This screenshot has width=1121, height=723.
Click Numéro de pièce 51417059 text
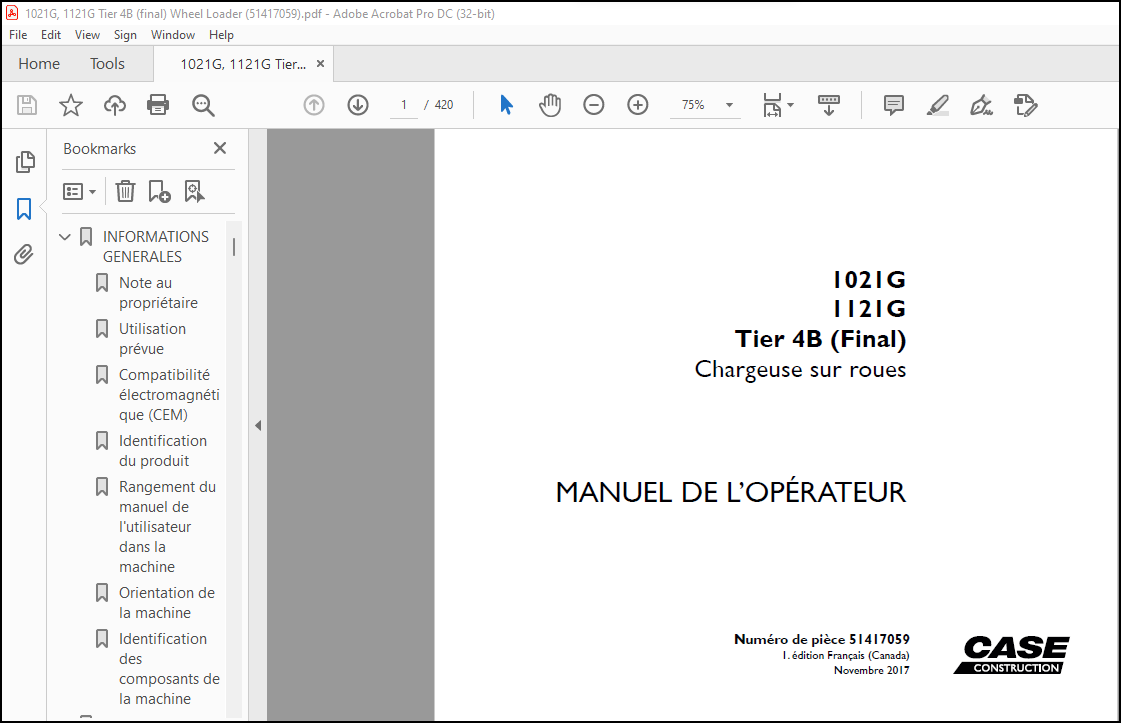[821, 639]
